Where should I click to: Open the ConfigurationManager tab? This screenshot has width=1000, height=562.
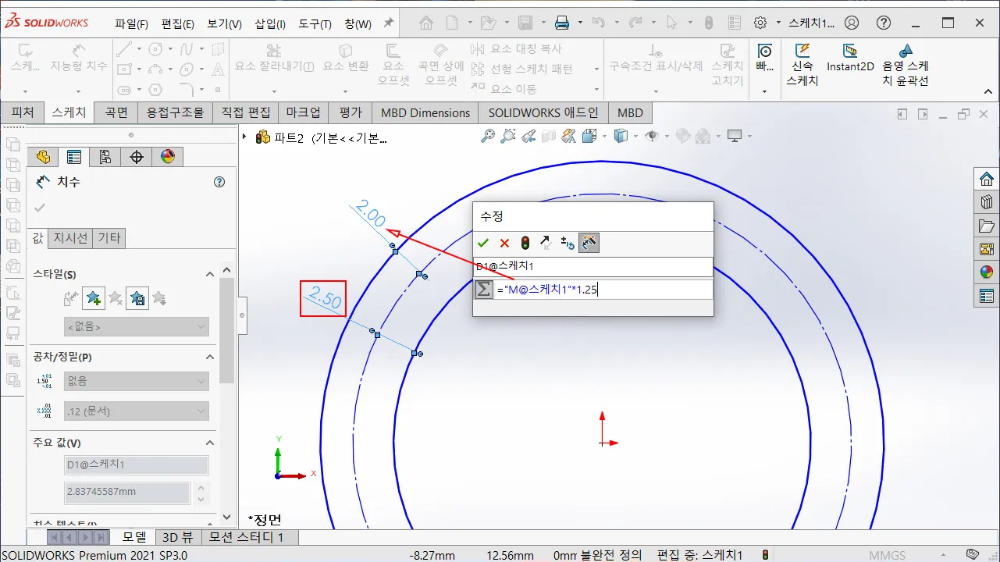105,157
